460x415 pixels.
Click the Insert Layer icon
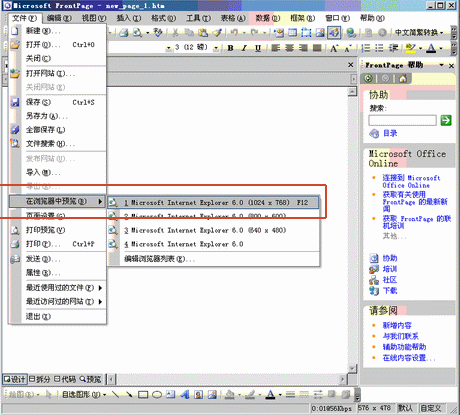(306, 32)
